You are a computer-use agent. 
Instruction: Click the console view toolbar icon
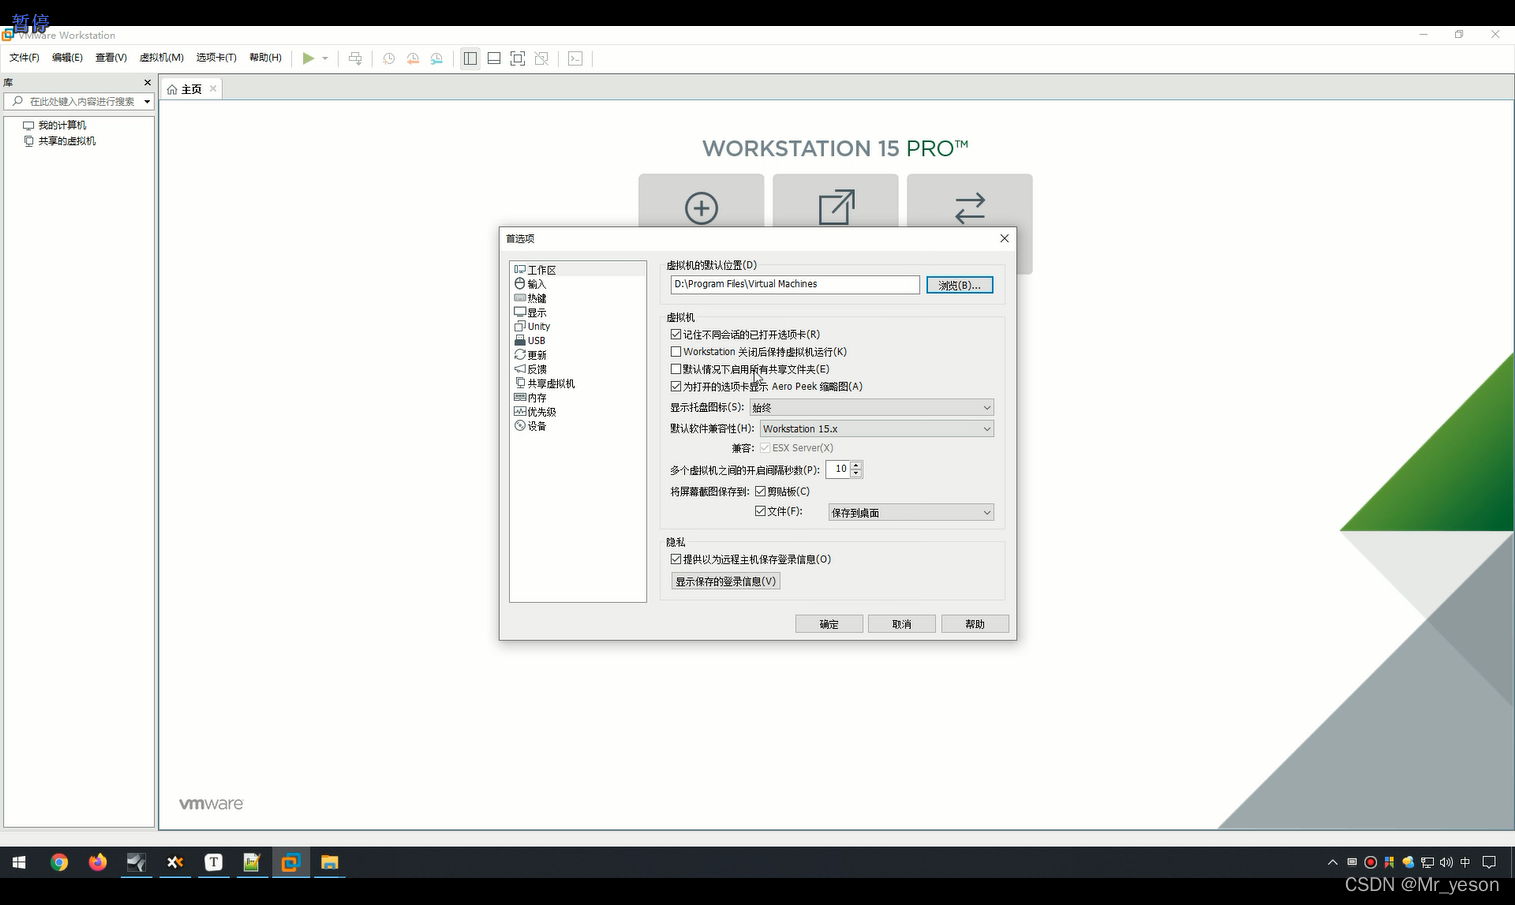(x=575, y=58)
